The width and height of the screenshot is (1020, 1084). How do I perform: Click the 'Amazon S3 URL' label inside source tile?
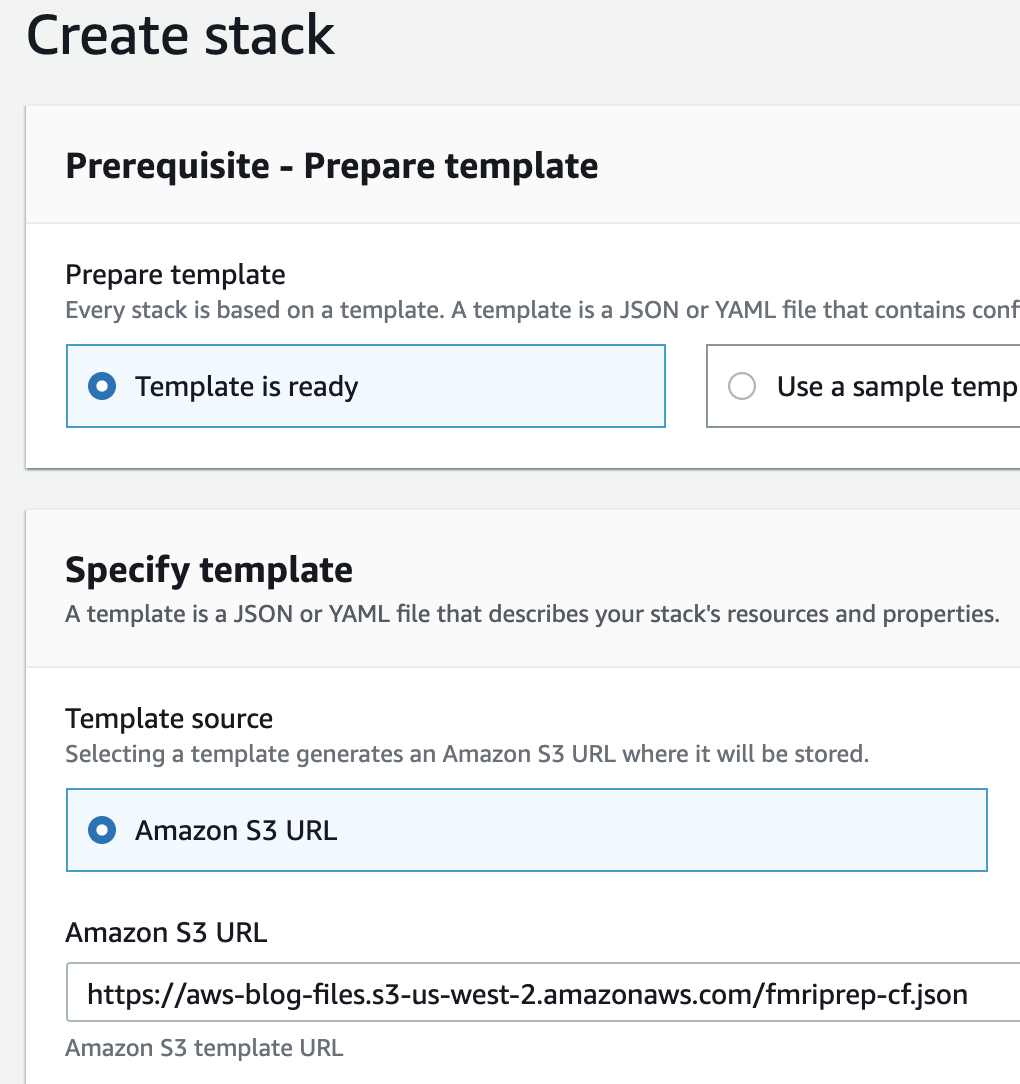236,830
